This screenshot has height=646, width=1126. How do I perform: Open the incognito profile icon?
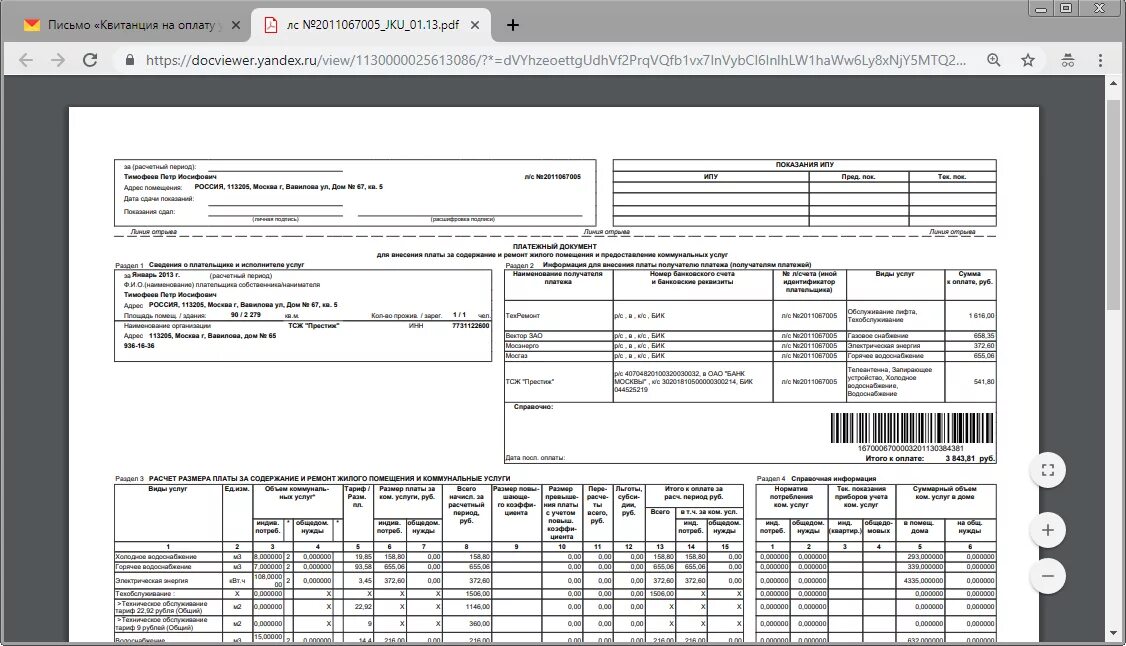(1068, 60)
